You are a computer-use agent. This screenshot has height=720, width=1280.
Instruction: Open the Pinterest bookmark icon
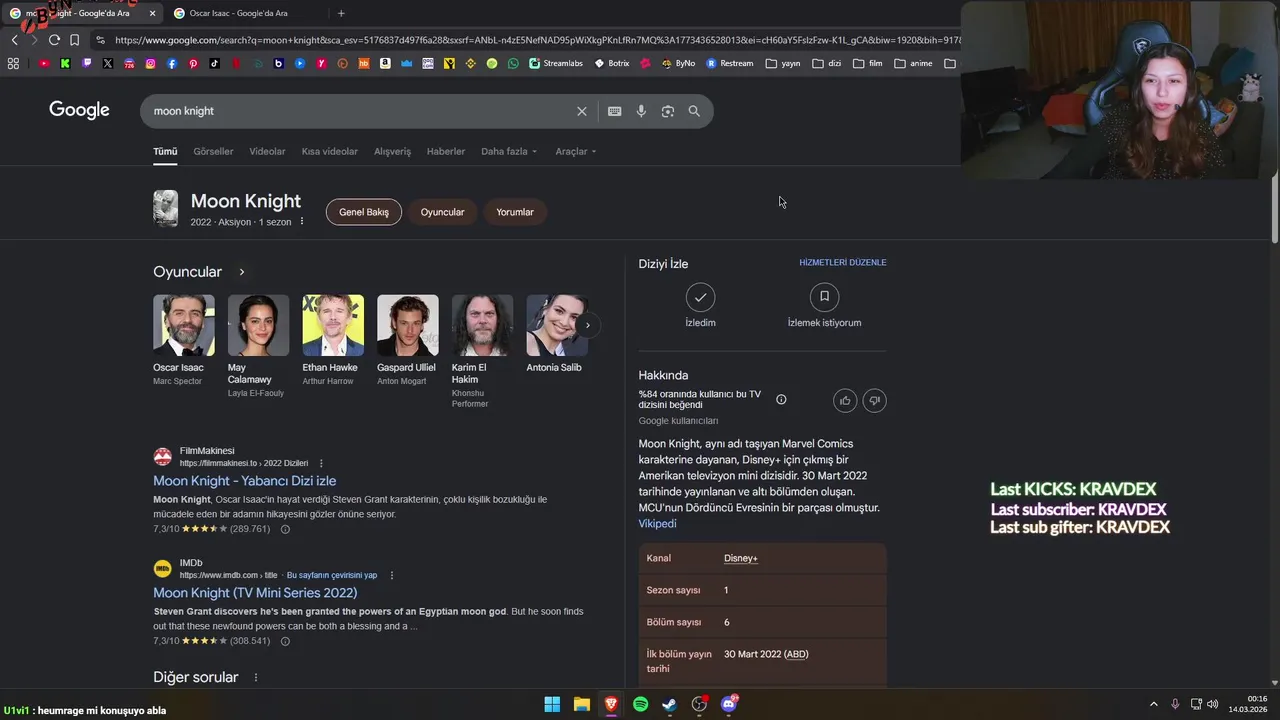click(193, 63)
